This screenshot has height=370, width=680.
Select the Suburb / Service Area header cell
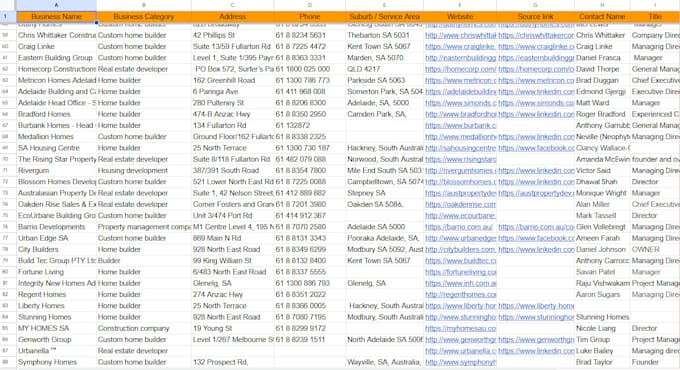click(x=384, y=17)
